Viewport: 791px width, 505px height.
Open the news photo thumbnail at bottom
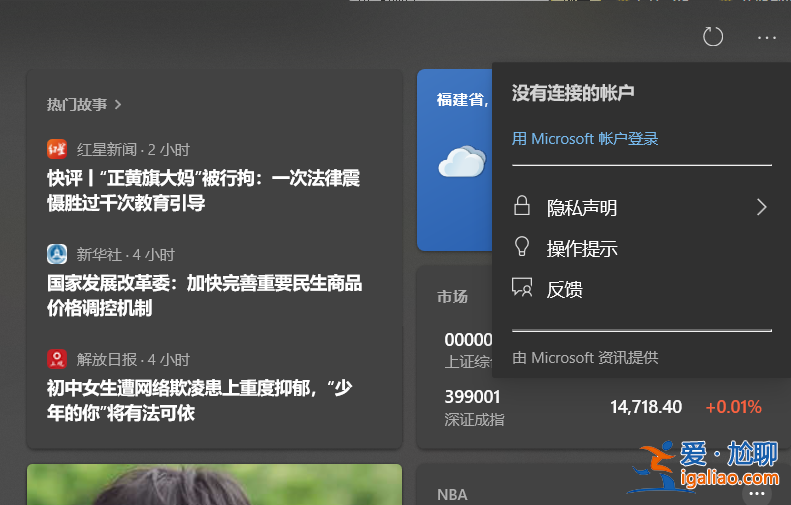coord(214,484)
